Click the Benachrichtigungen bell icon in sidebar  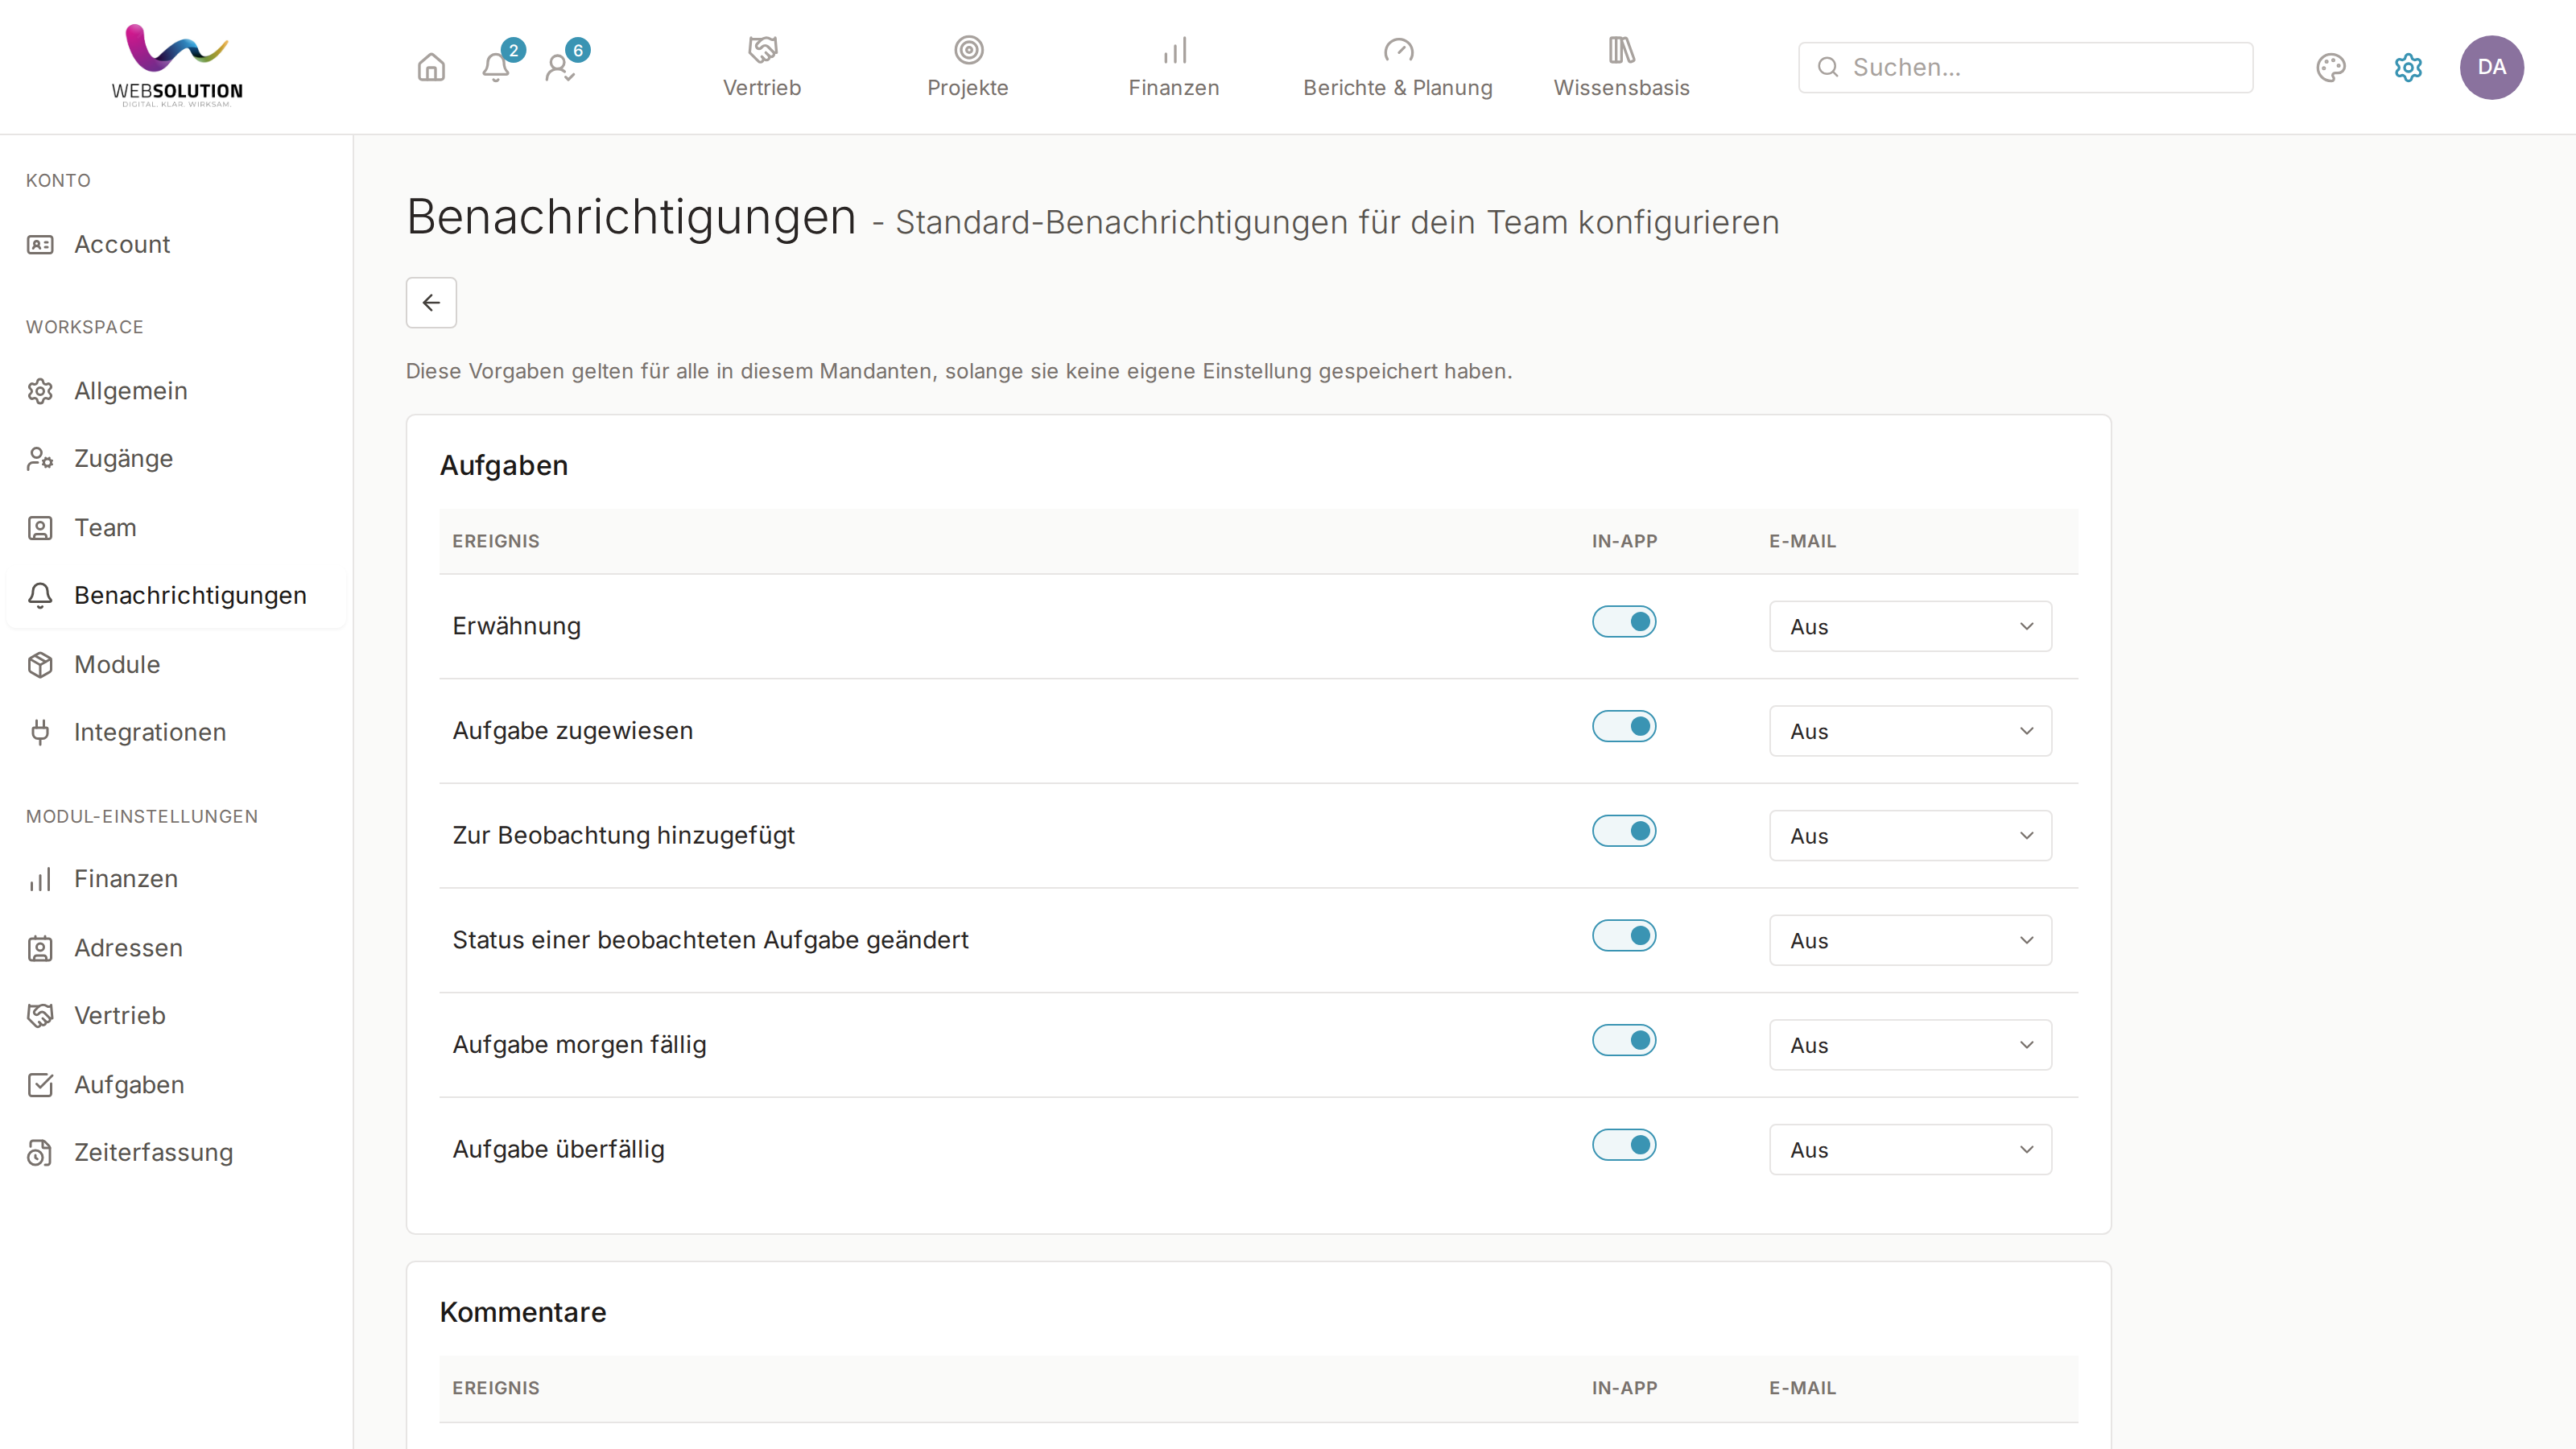pos(40,596)
